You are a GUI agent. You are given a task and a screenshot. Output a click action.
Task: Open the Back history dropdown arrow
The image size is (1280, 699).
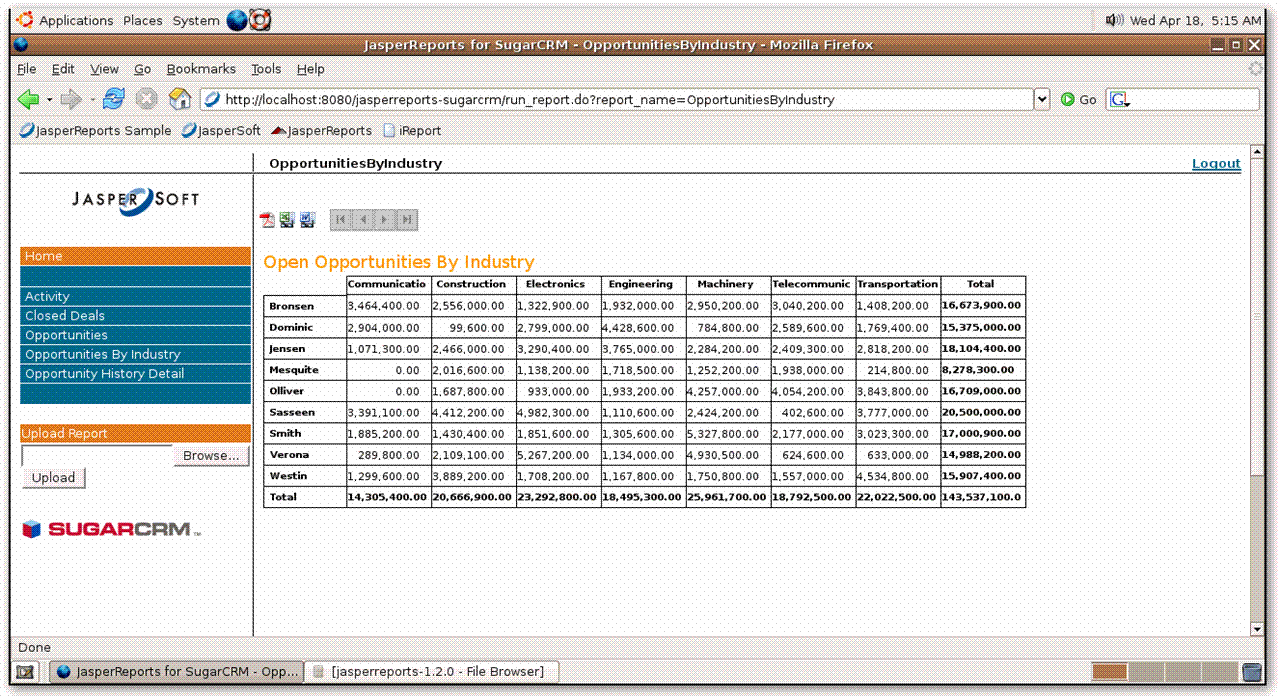(x=50, y=100)
